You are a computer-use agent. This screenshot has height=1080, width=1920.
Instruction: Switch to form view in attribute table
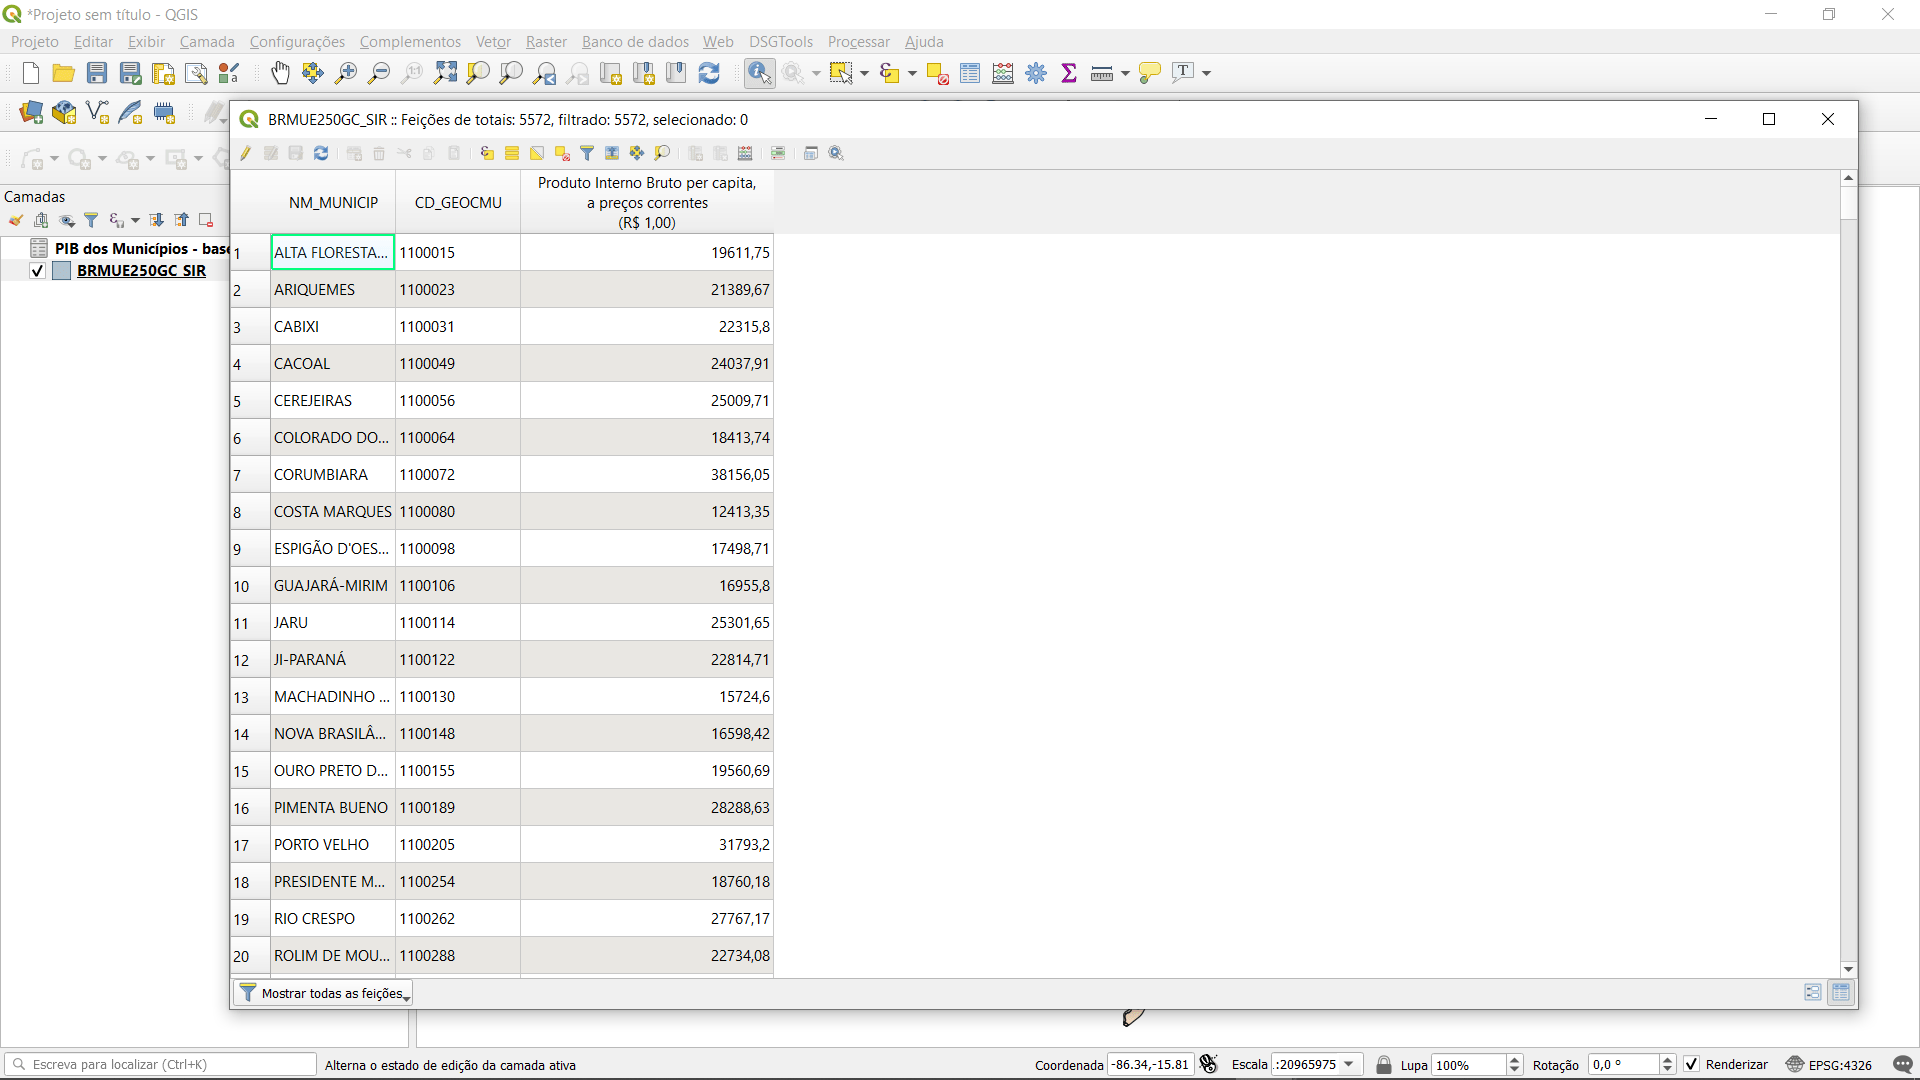pyautogui.click(x=1813, y=993)
